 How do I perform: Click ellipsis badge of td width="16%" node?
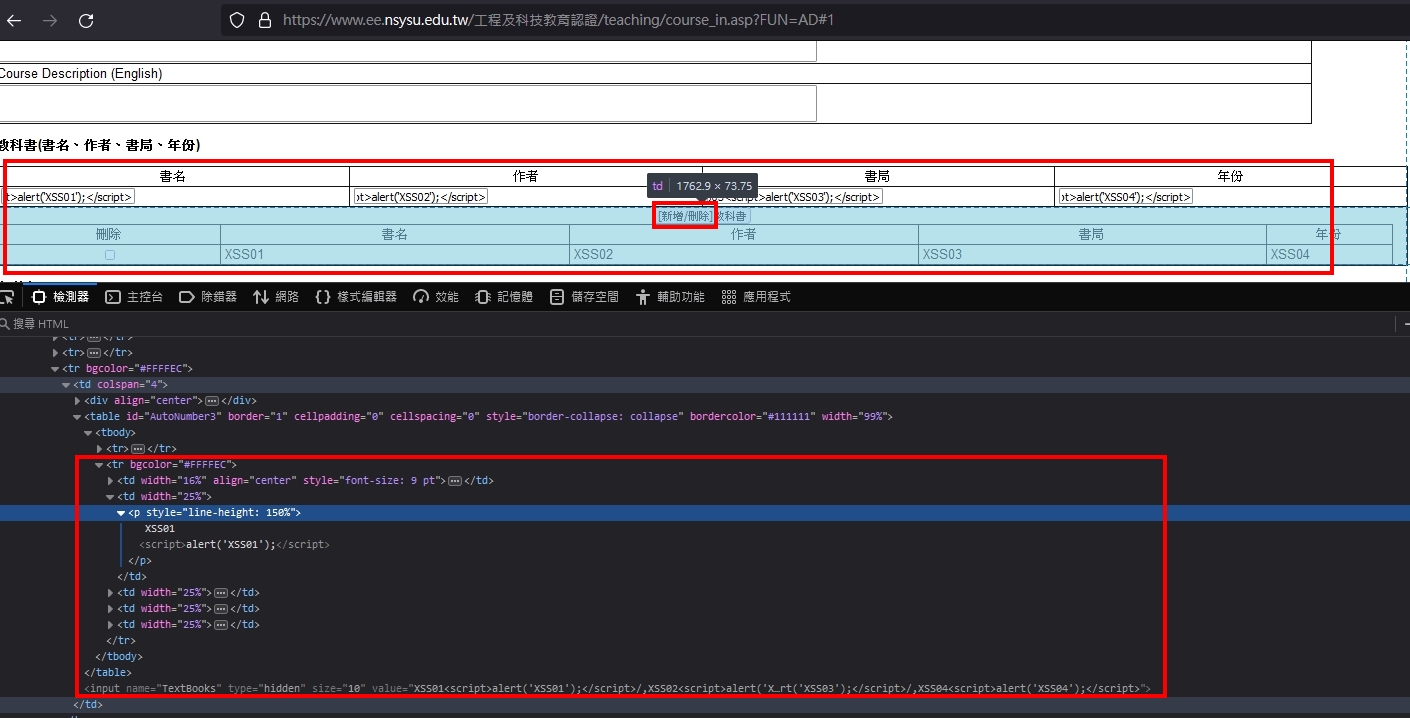455,481
